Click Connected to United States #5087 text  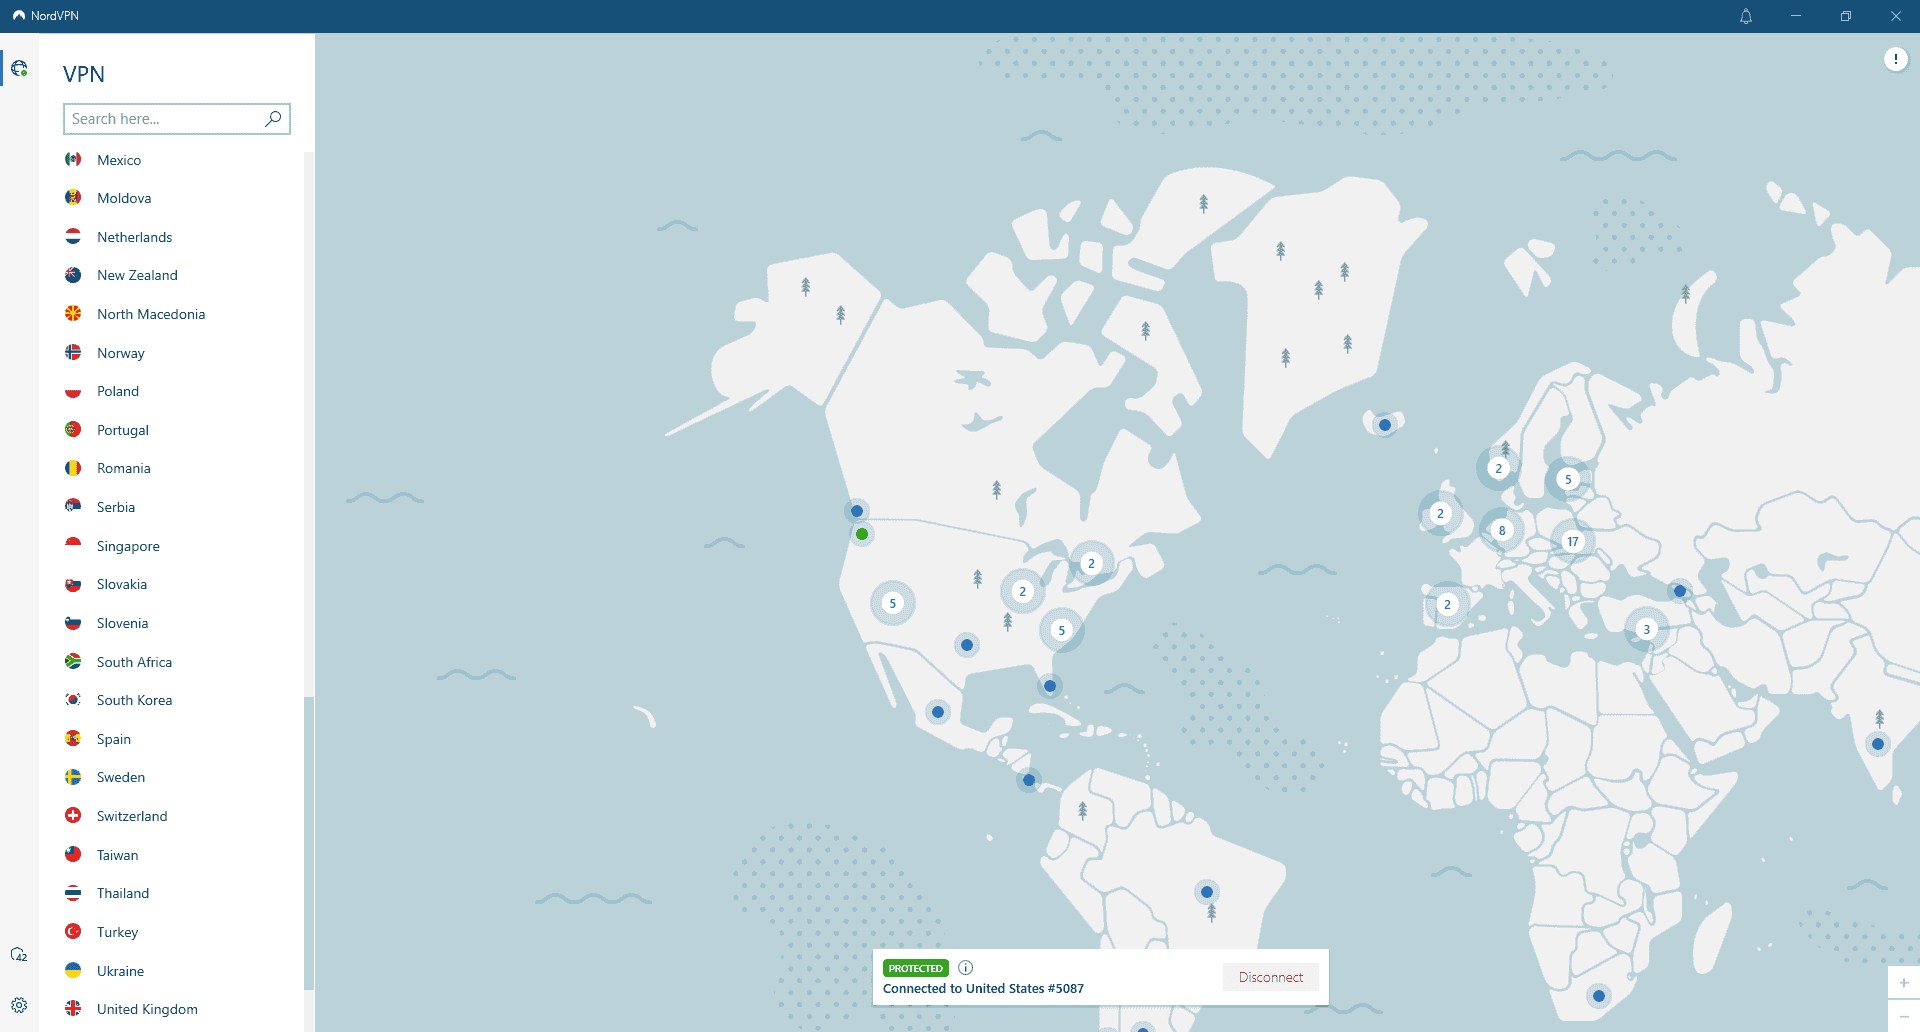click(x=983, y=989)
